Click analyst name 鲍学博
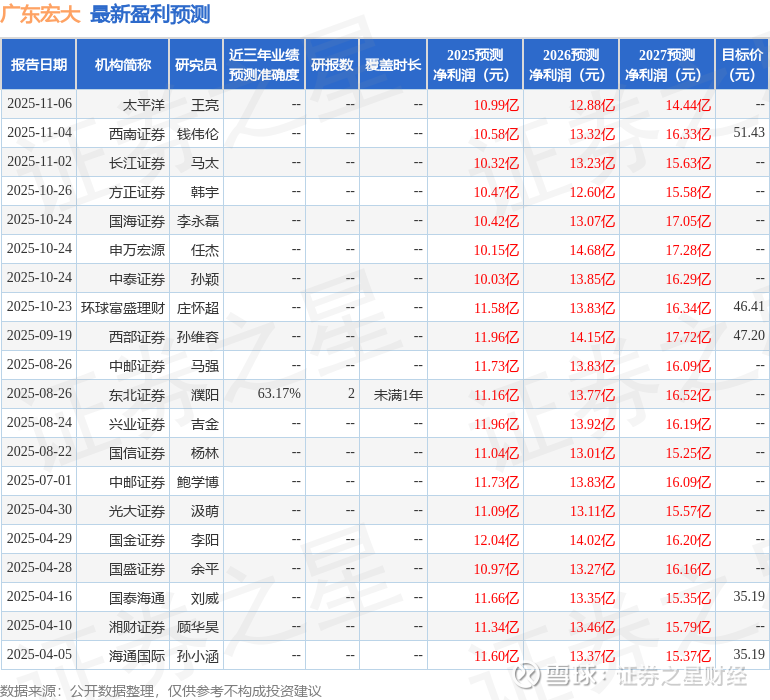Viewport: 770px width, 700px height. coord(198,481)
